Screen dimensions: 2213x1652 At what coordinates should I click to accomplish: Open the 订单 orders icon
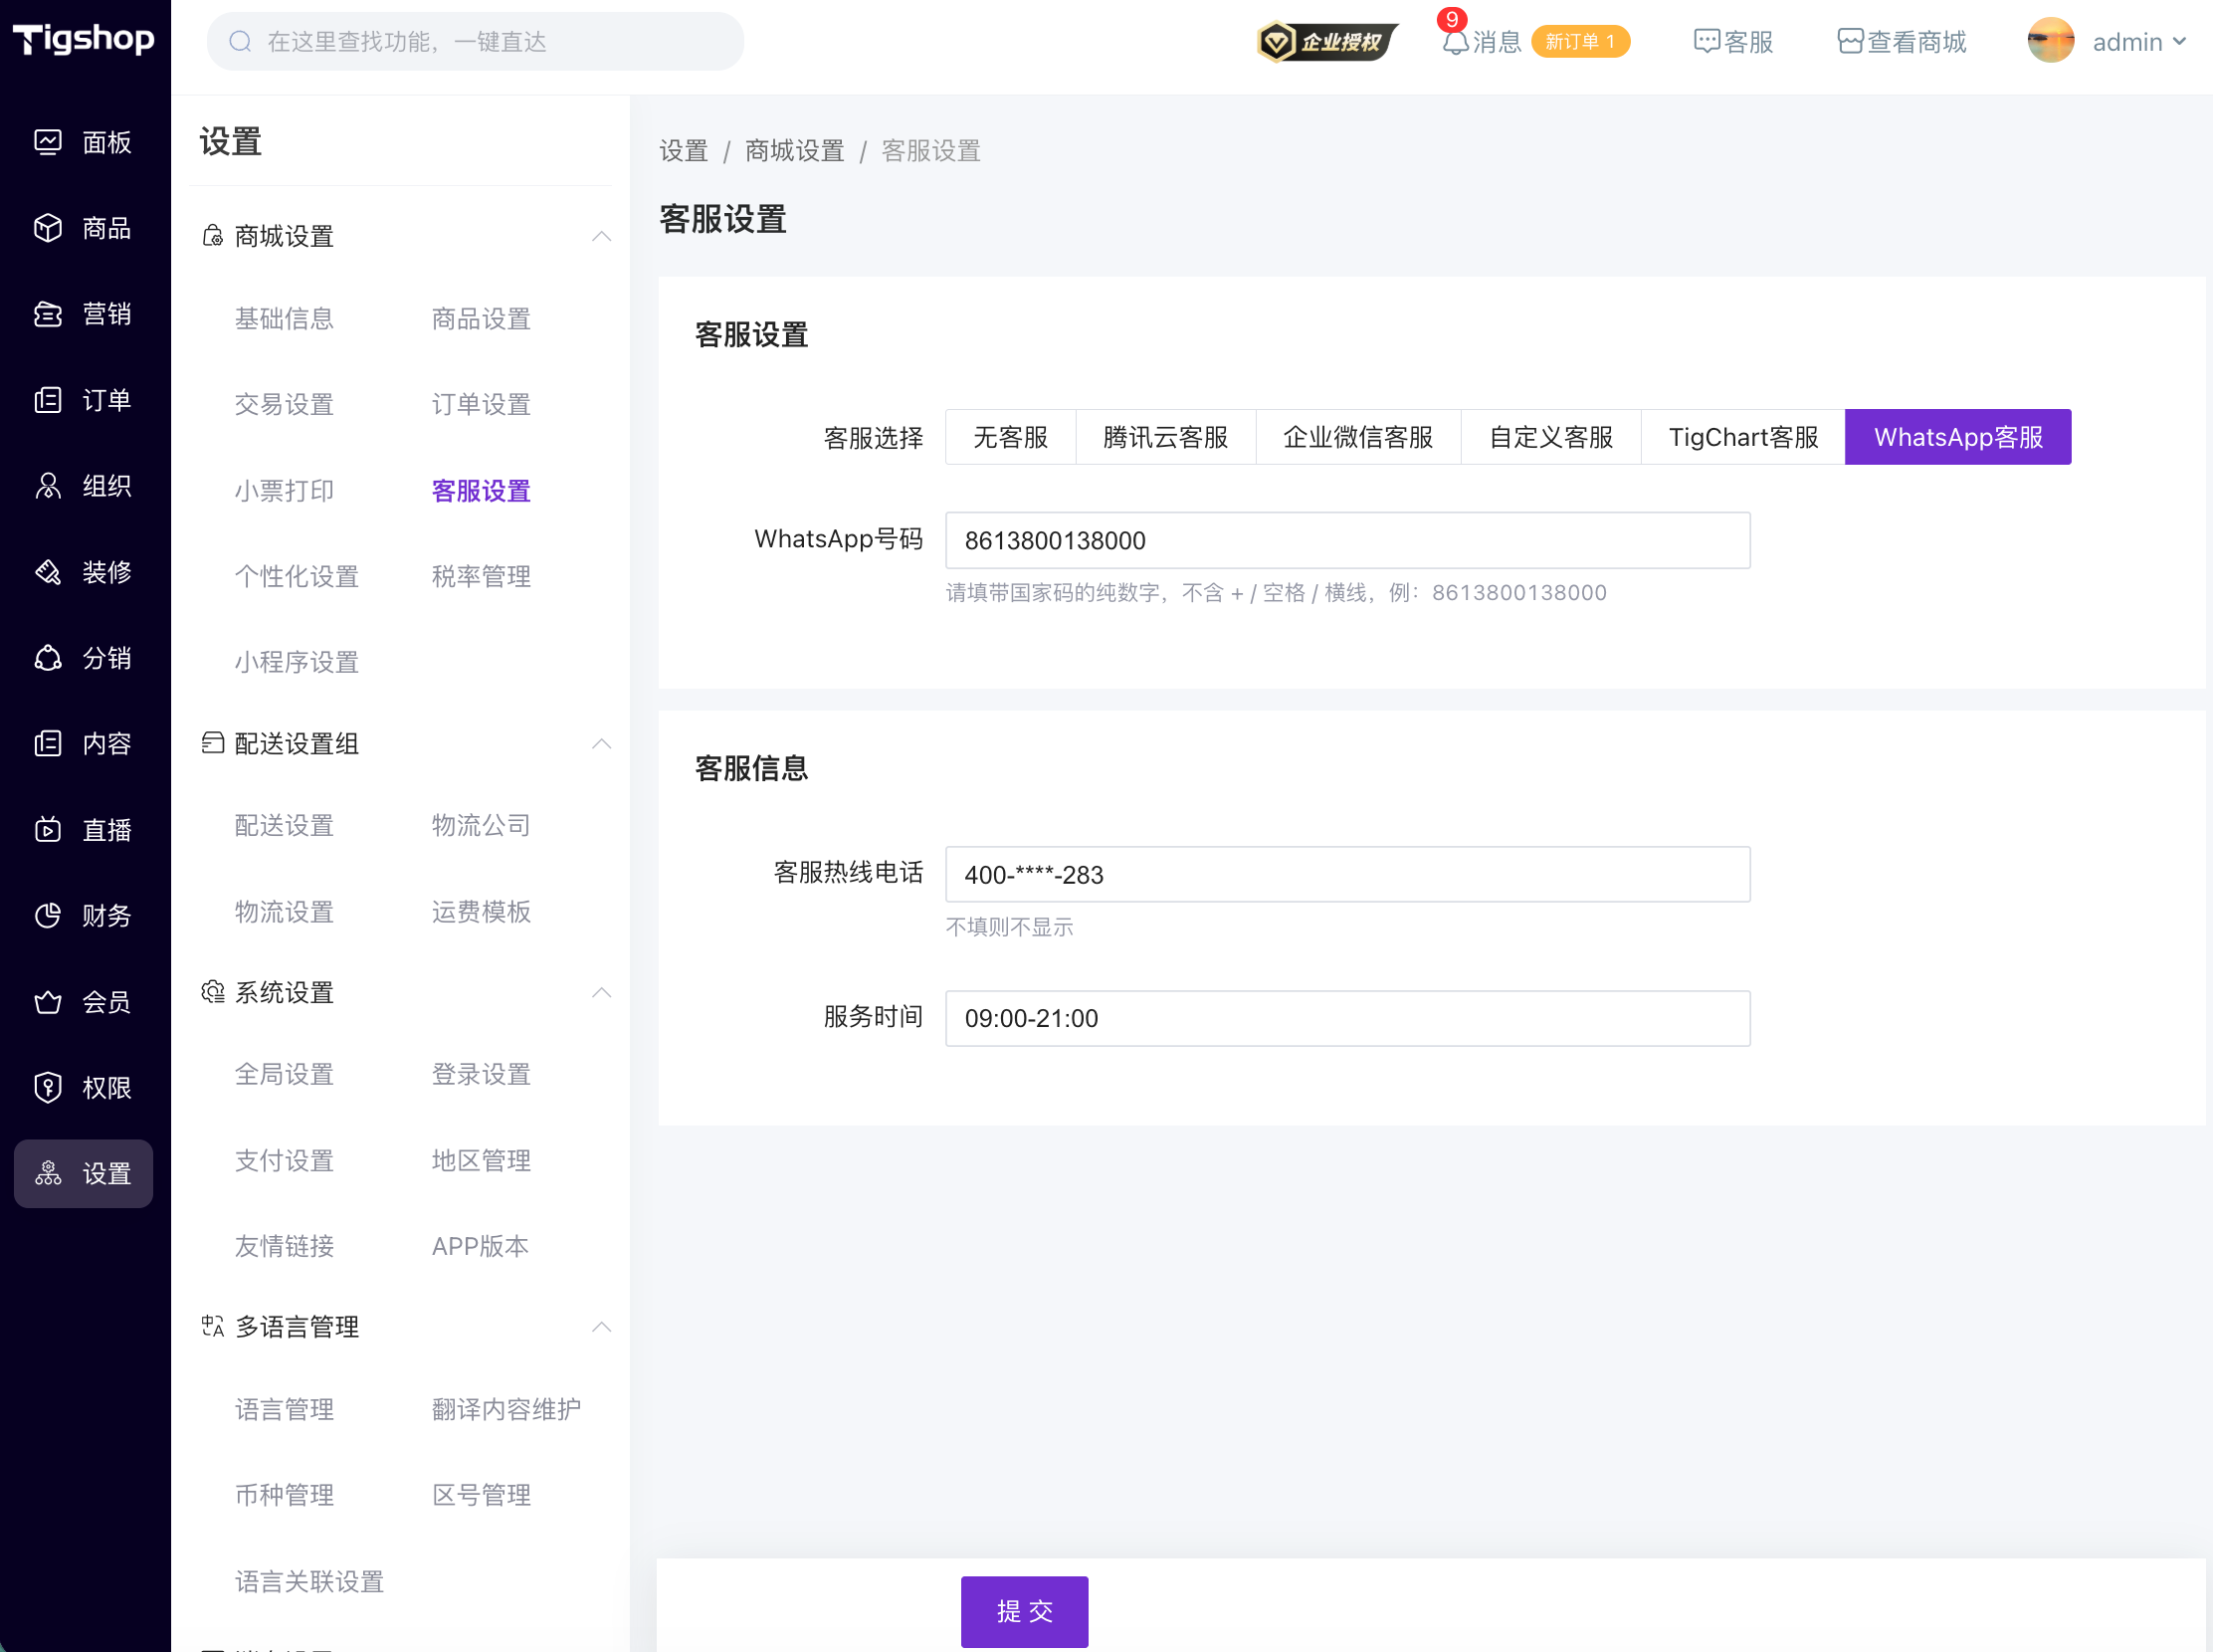tap(48, 401)
